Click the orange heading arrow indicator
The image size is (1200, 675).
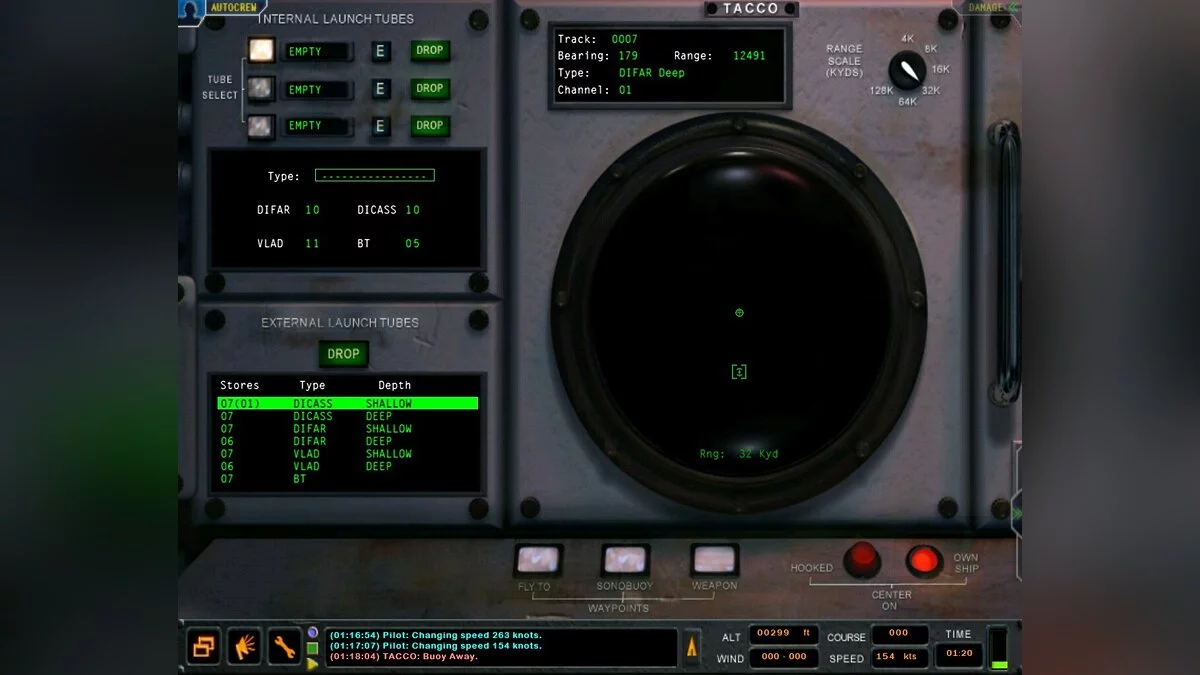691,647
